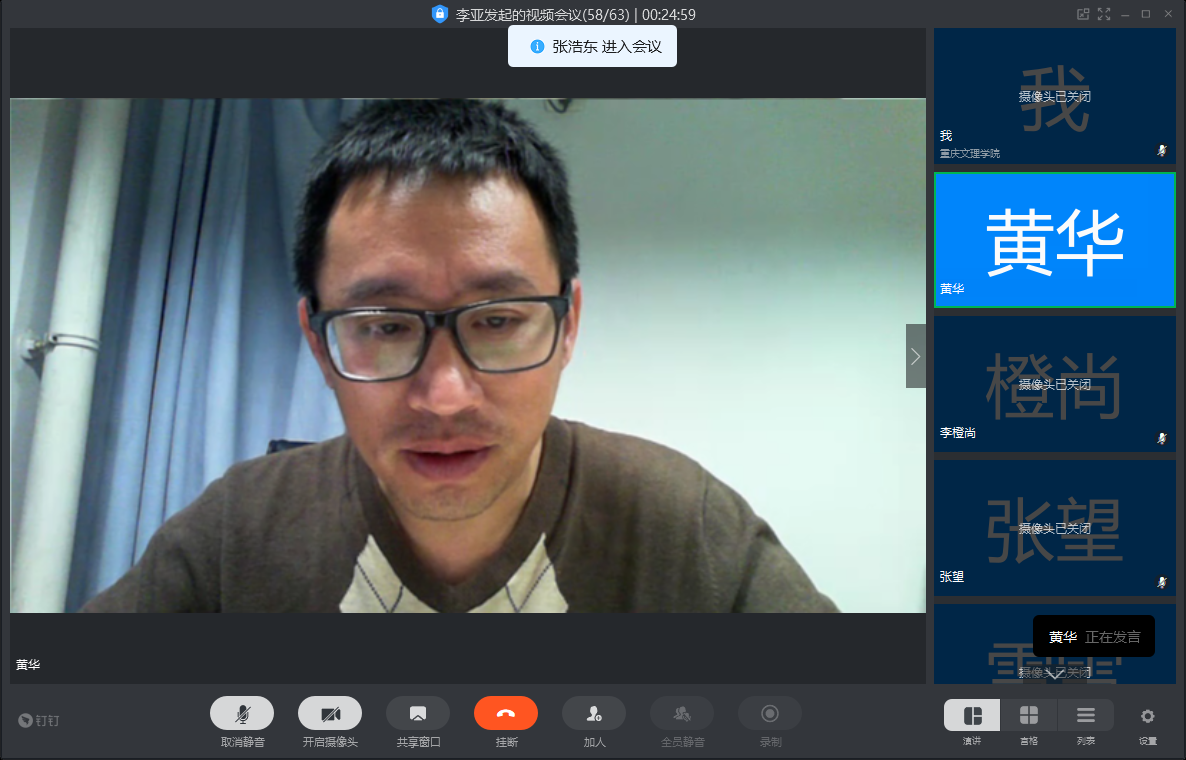
Task: Switch to 演讲 speaker view
Action: click(x=972, y=715)
